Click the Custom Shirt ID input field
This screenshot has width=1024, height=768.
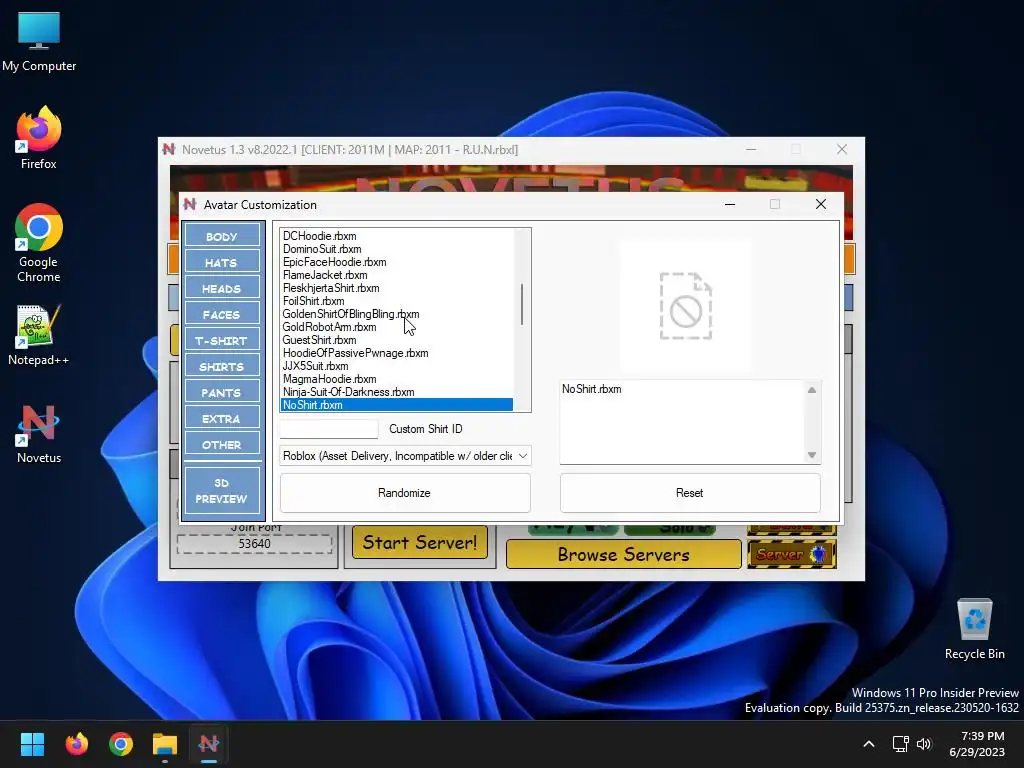pyautogui.click(x=328, y=429)
